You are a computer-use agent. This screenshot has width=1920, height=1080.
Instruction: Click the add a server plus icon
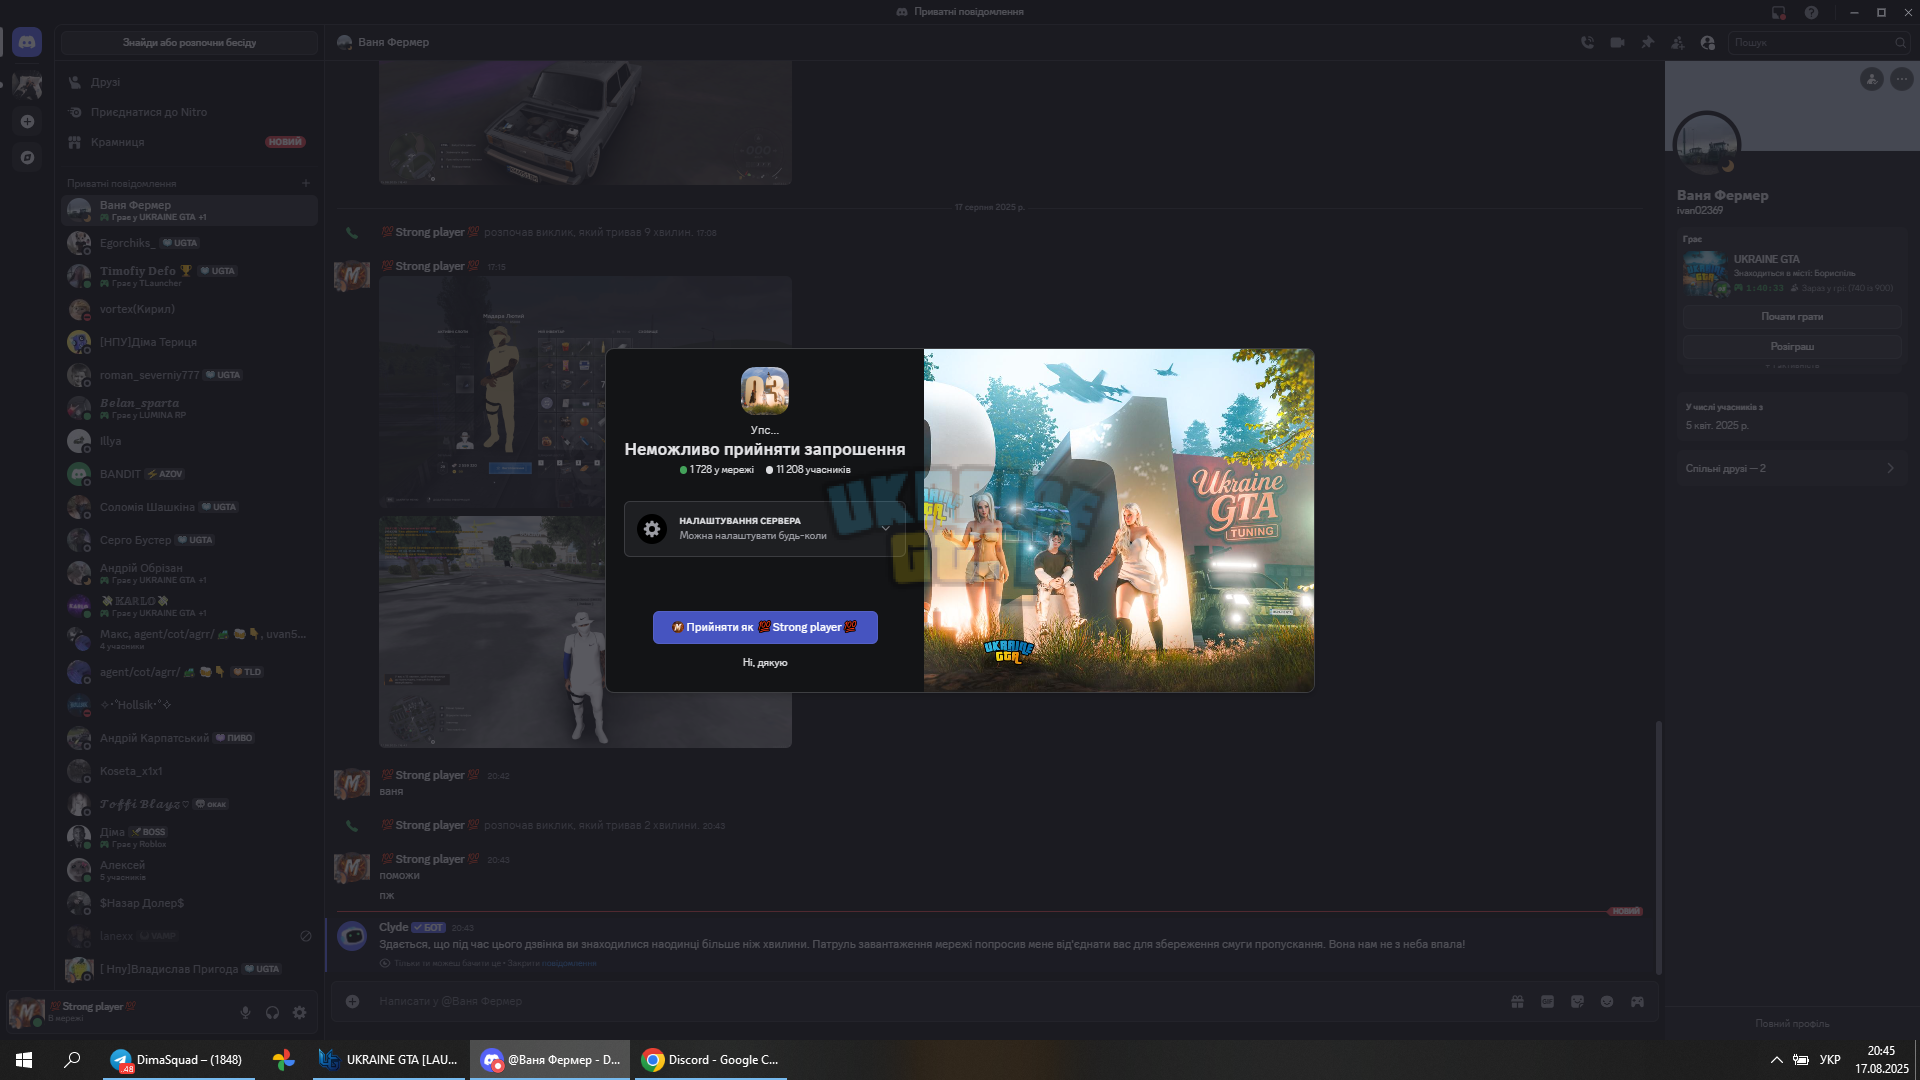pyautogui.click(x=27, y=121)
